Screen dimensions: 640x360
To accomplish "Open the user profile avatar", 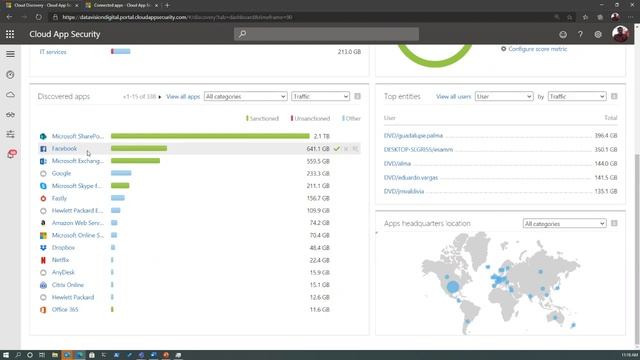I will coord(620,34).
